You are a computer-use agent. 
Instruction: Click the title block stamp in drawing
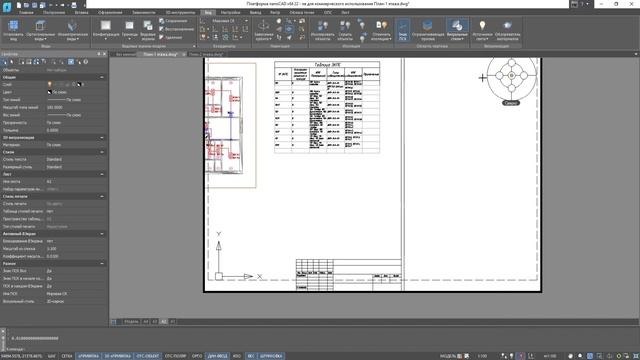click(x=349, y=275)
